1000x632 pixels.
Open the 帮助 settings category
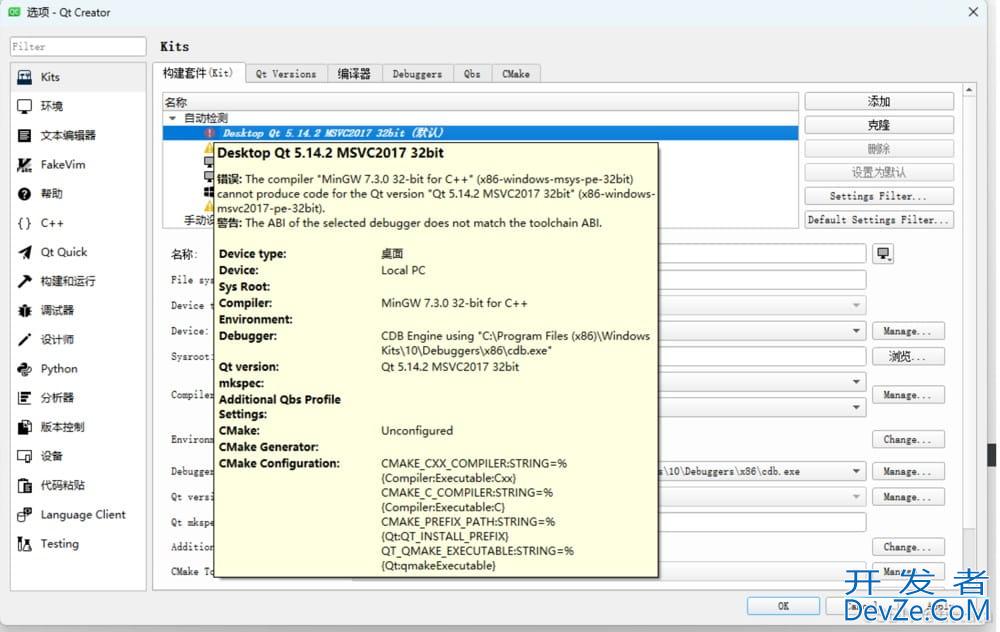coord(78,194)
